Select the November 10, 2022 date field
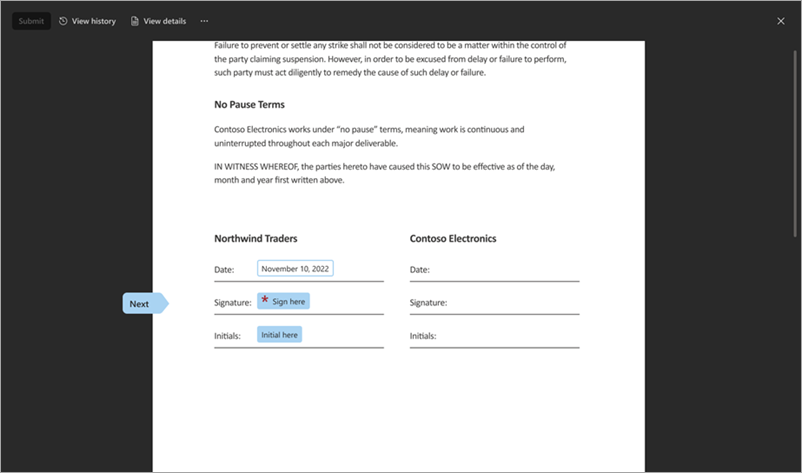The height and width of the screenshot is (473, 802). (x=295, y=269)
